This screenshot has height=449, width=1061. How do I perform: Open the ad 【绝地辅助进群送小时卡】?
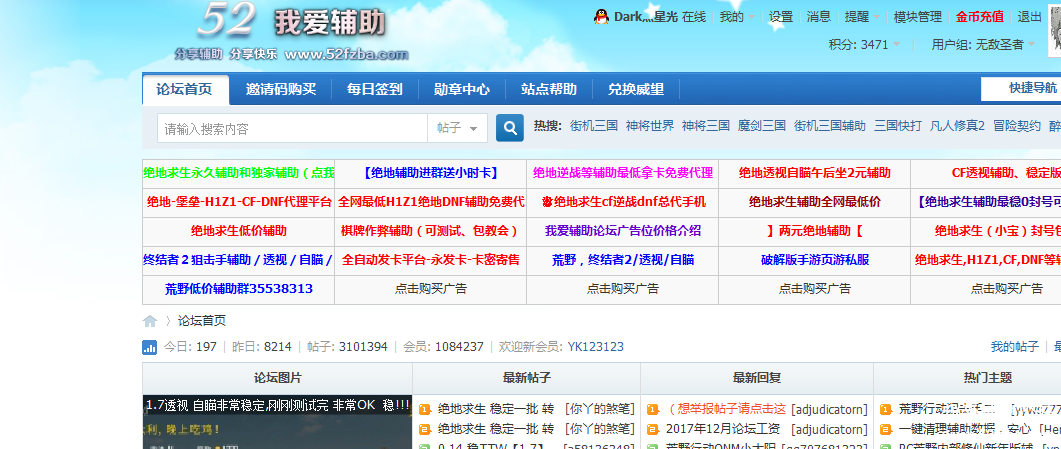[430, 173]
